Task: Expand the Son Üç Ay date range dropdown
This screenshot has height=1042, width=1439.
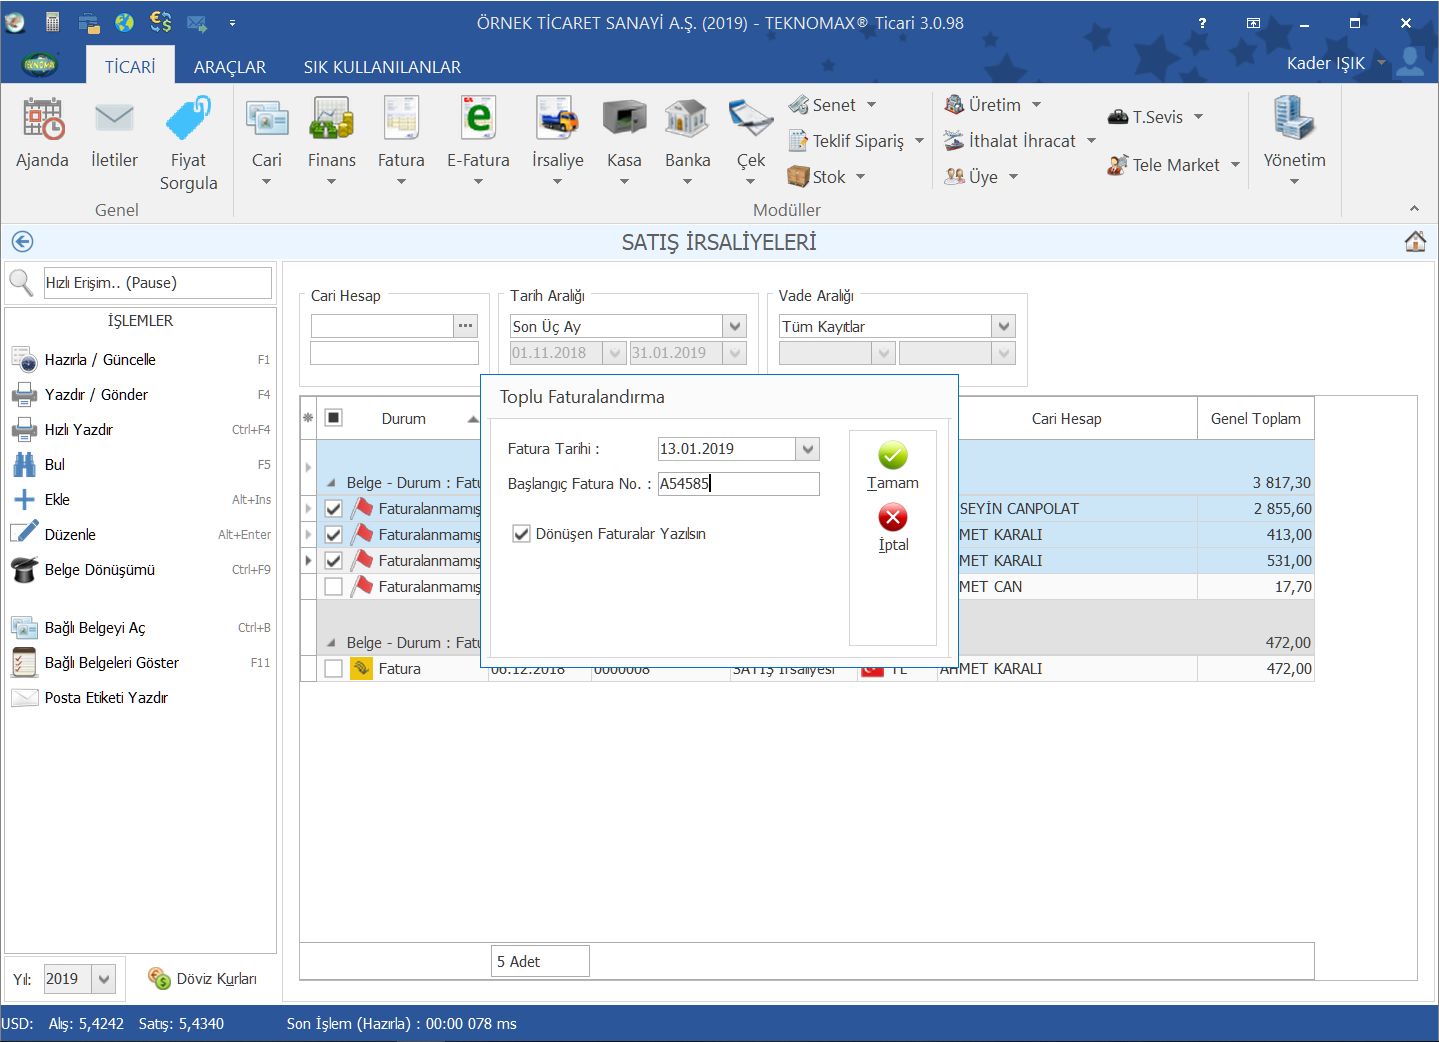Action: [x=735, y=327]
